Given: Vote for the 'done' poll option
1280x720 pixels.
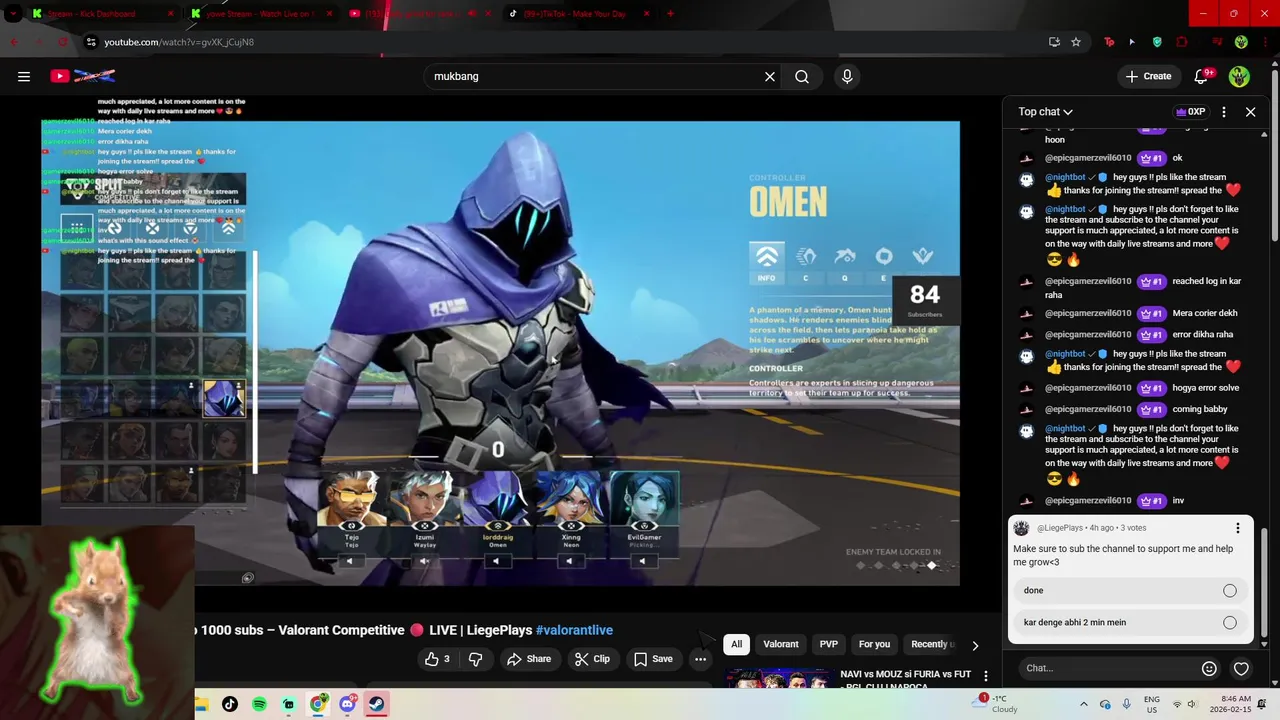Looking at the screenshot, I should 1130,590.
